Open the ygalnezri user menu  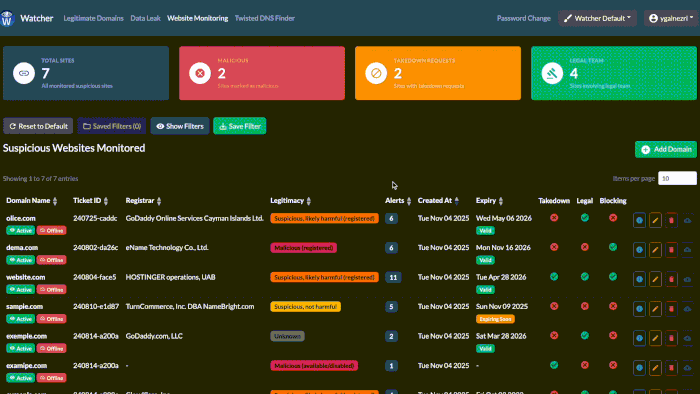coord(671,18)
